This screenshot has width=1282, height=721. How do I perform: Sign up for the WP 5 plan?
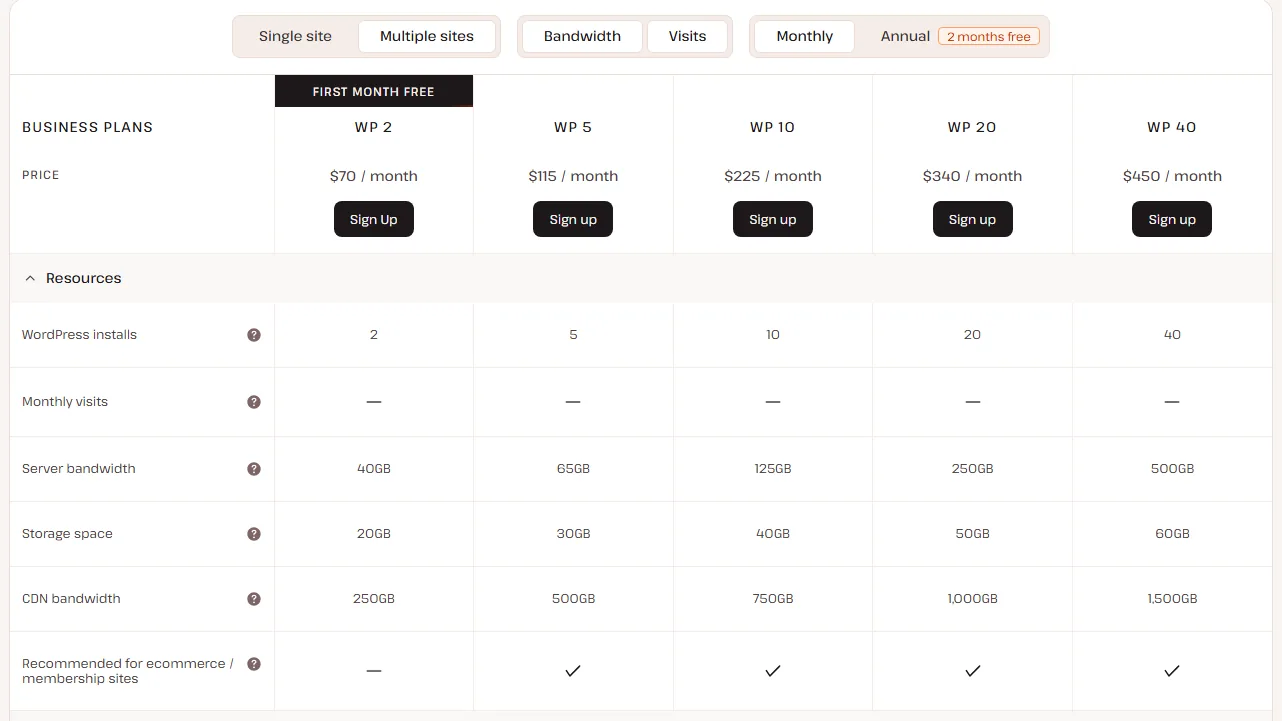click(573, 220)
